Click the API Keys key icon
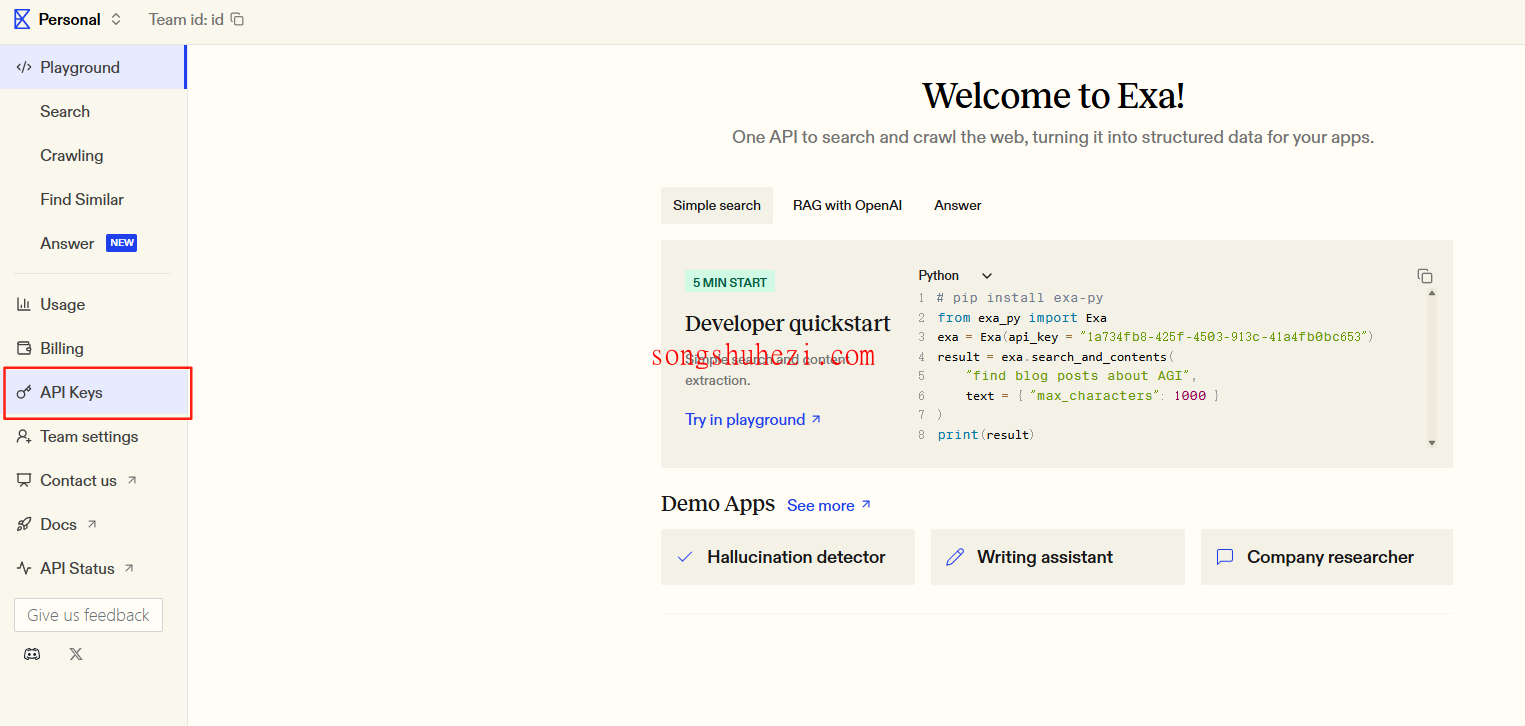 [x=24, y=392]
